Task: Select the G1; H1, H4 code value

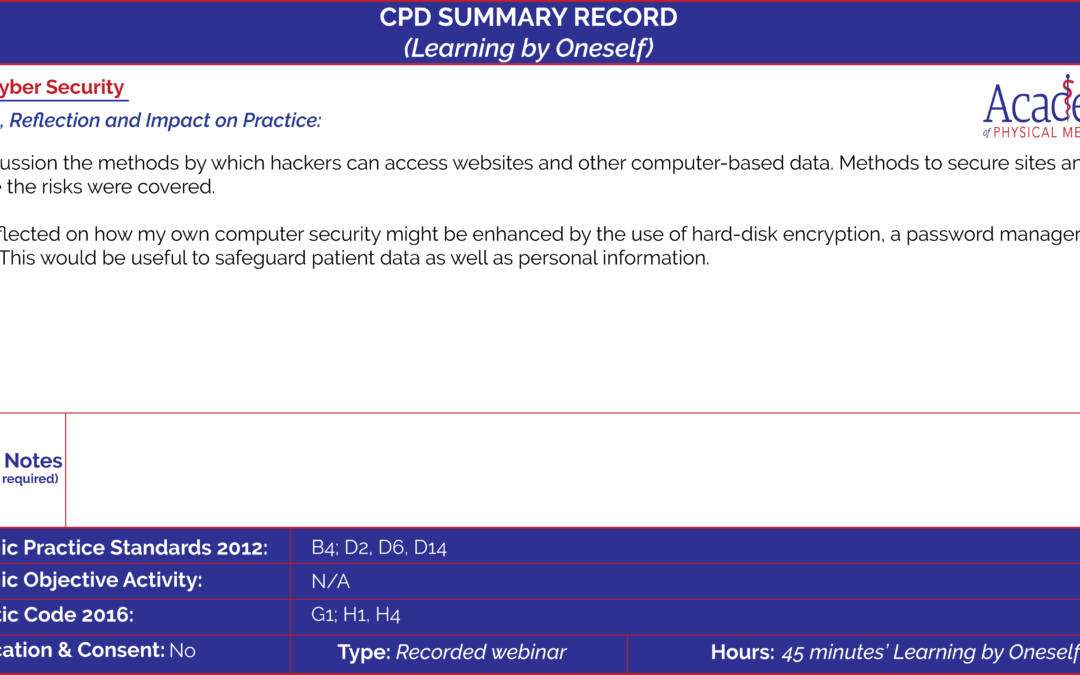Action: coord(355,614)
